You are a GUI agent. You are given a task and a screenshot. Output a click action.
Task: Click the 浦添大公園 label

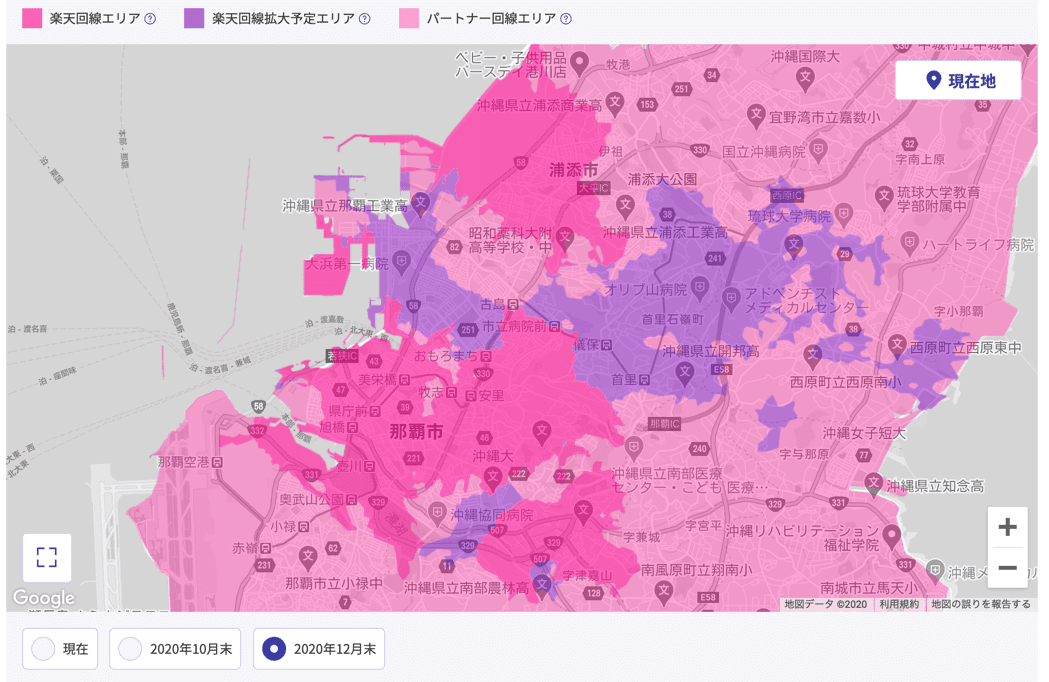click(x=662, y=179)
